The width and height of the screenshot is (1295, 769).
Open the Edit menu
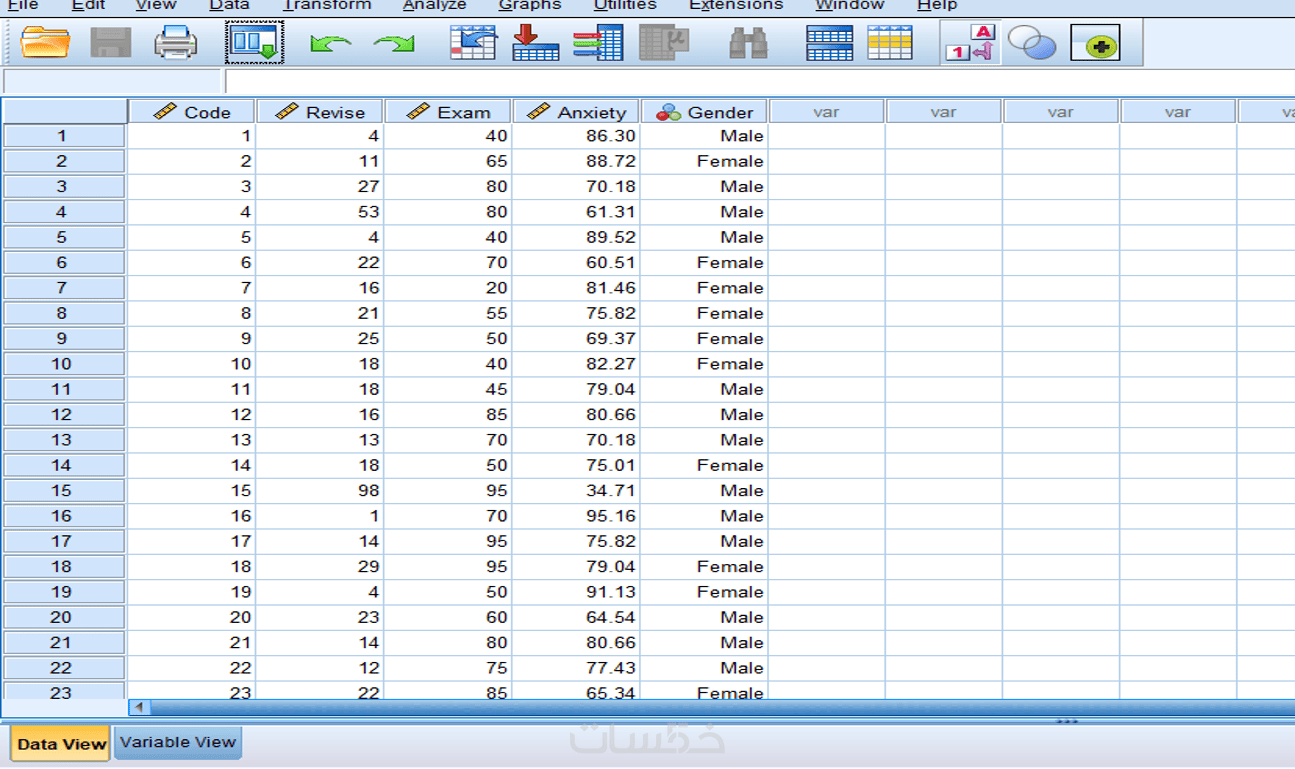(x=89, y=5)
